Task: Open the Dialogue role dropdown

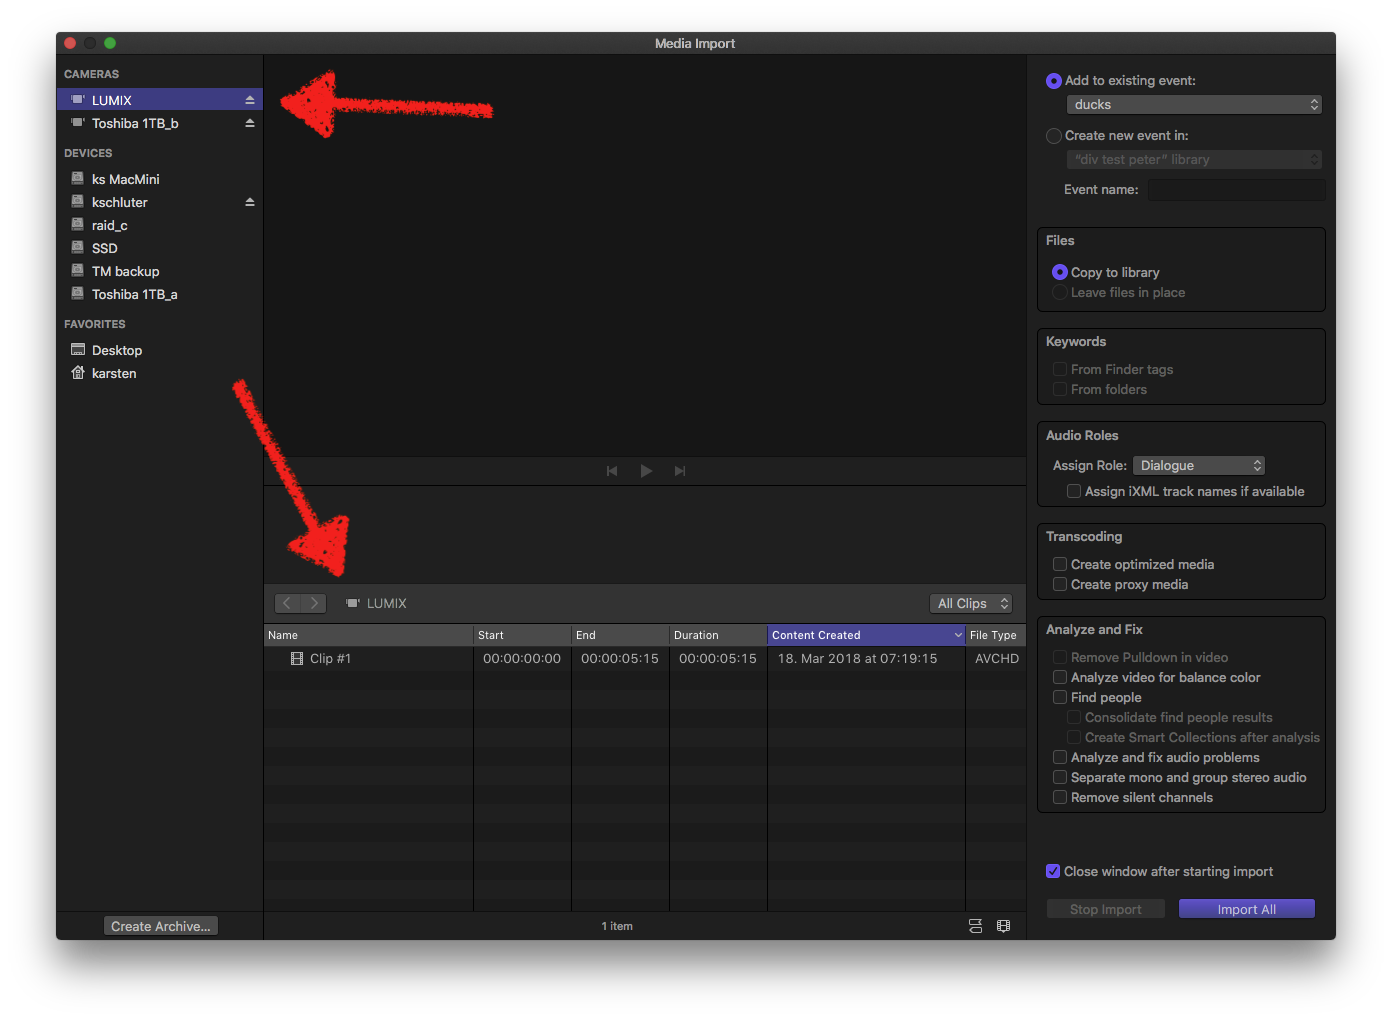Action: (x=1198, y=465)
